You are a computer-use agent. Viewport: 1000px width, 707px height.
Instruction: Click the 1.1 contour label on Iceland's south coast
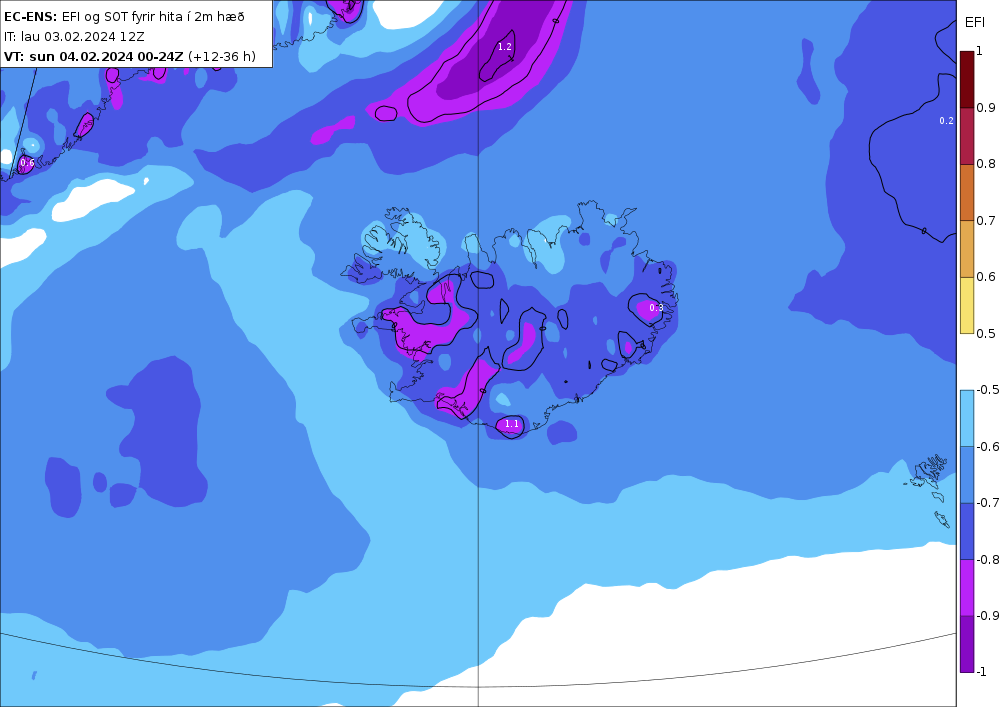(511, 423)
